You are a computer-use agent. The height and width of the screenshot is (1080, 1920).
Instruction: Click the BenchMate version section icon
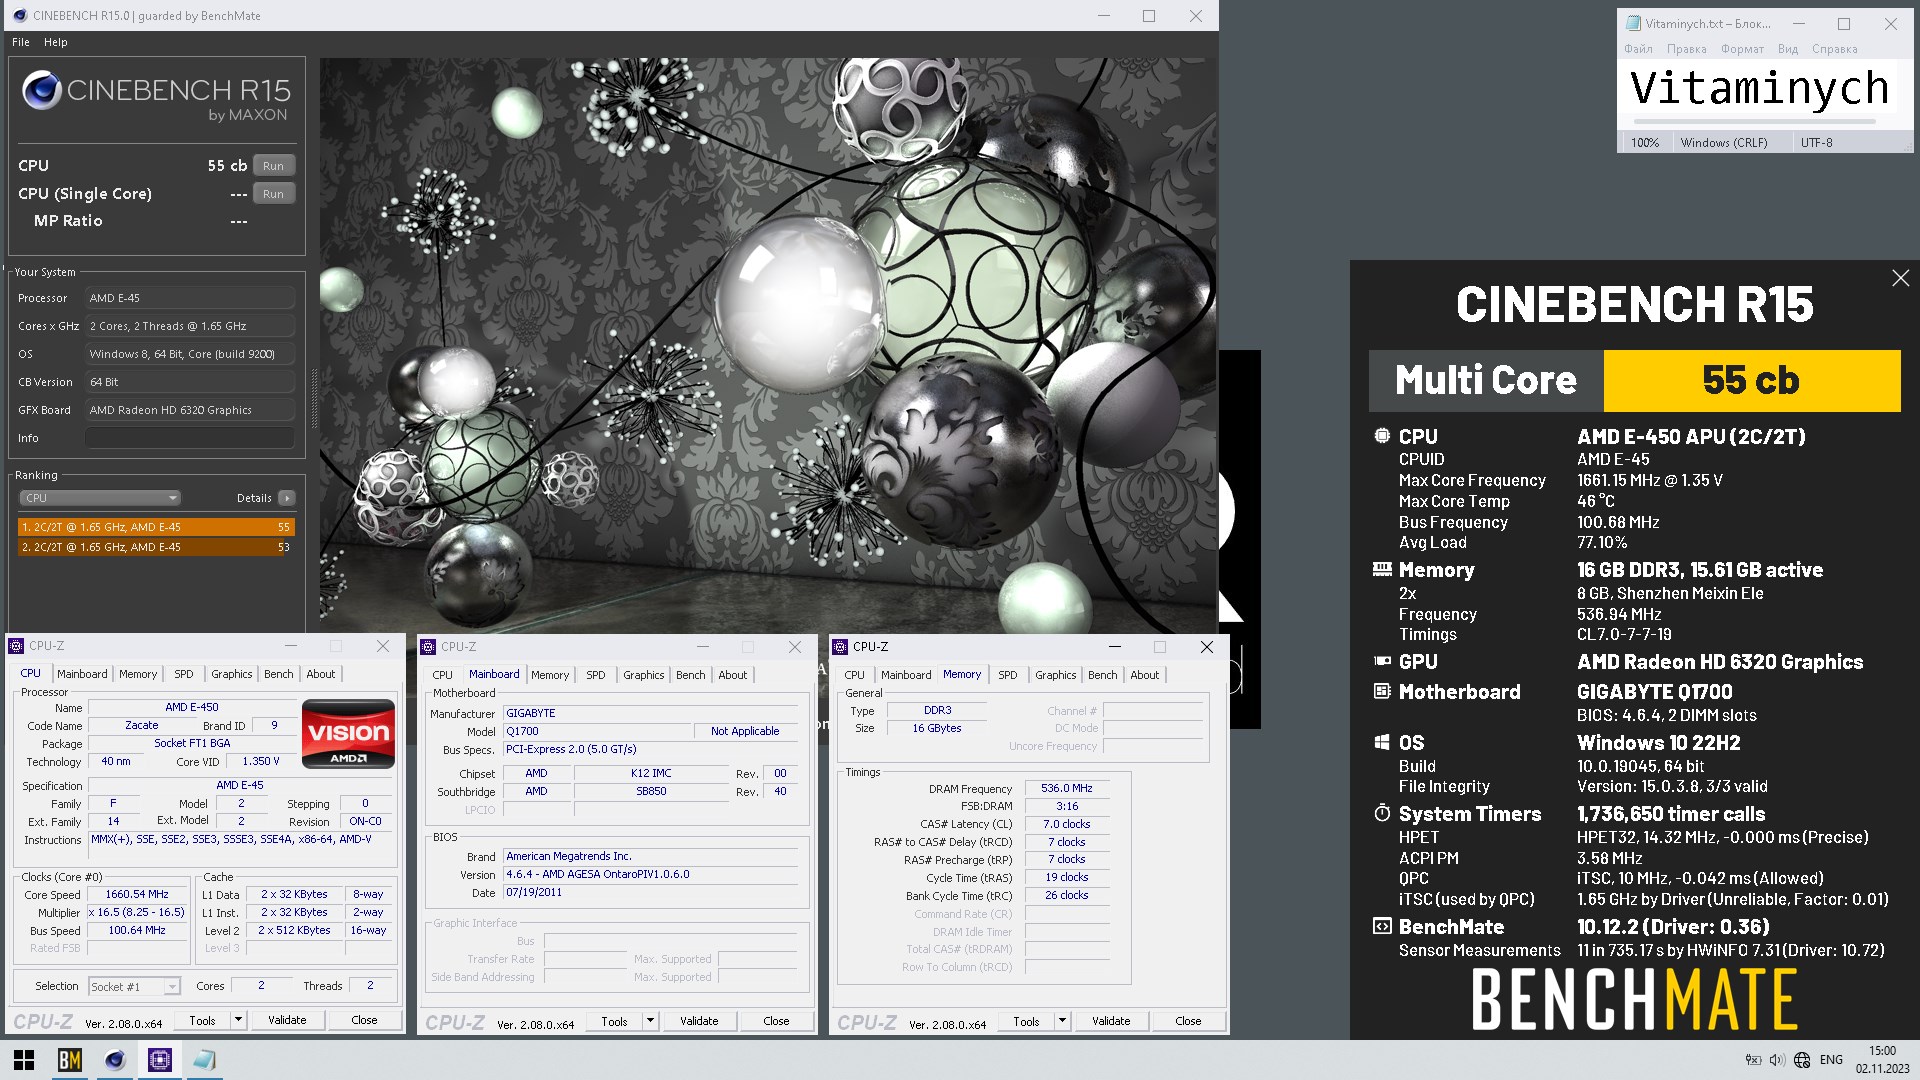point(1382,927)
